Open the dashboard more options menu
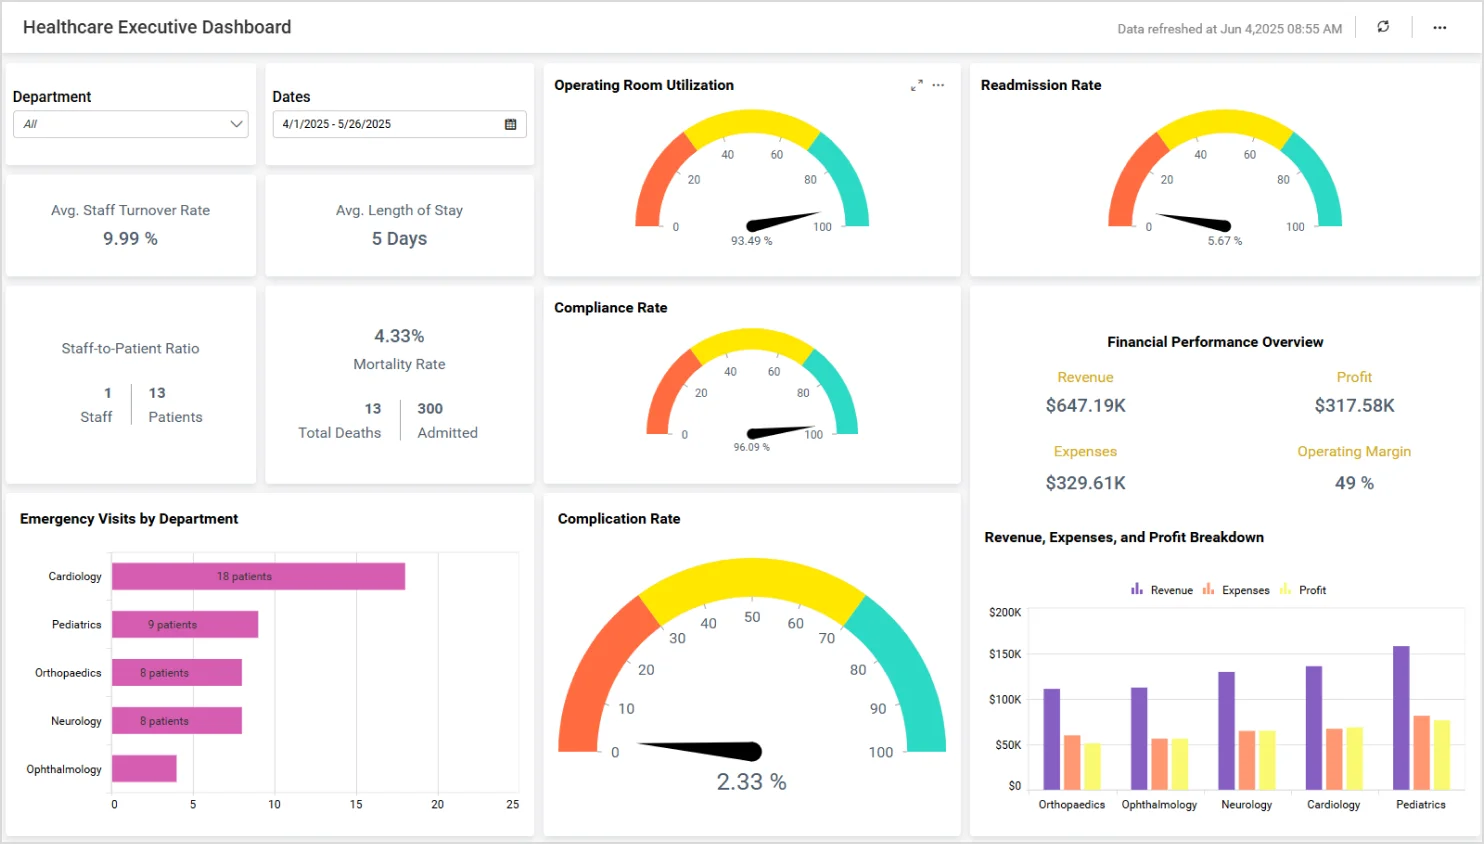This screenshot has height=844, width=1484. pyautogui.click(x=1439, y=28)
